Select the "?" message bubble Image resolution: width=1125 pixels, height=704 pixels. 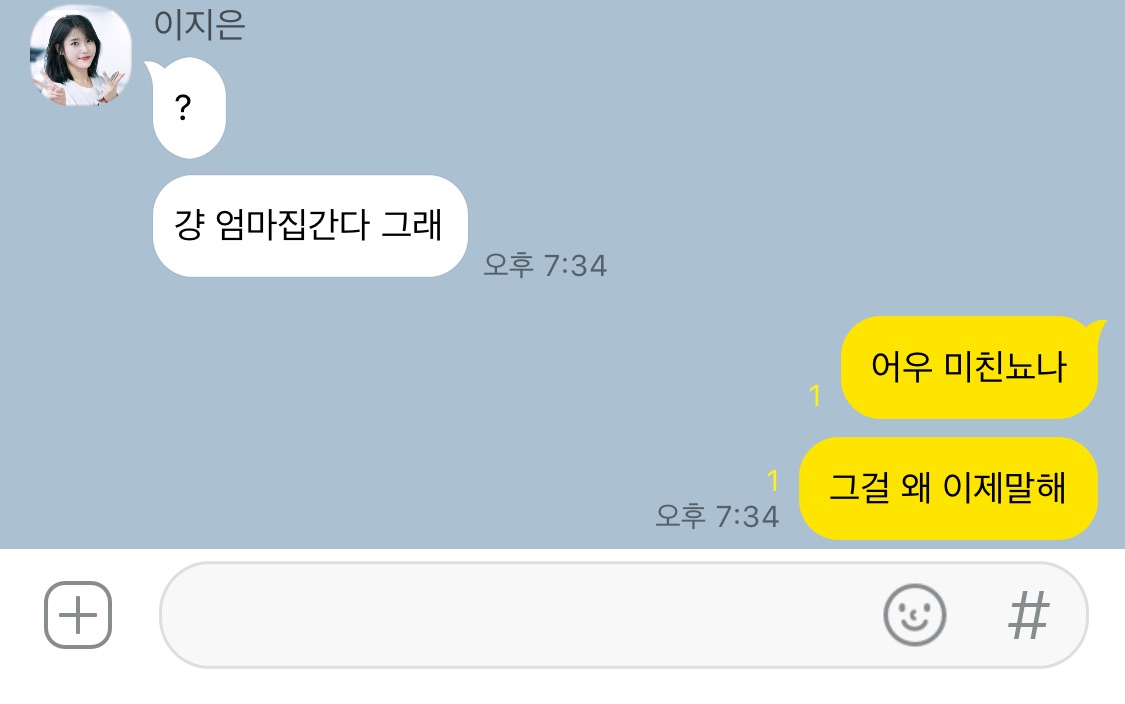pyautogui.click(x=189, y=108)
